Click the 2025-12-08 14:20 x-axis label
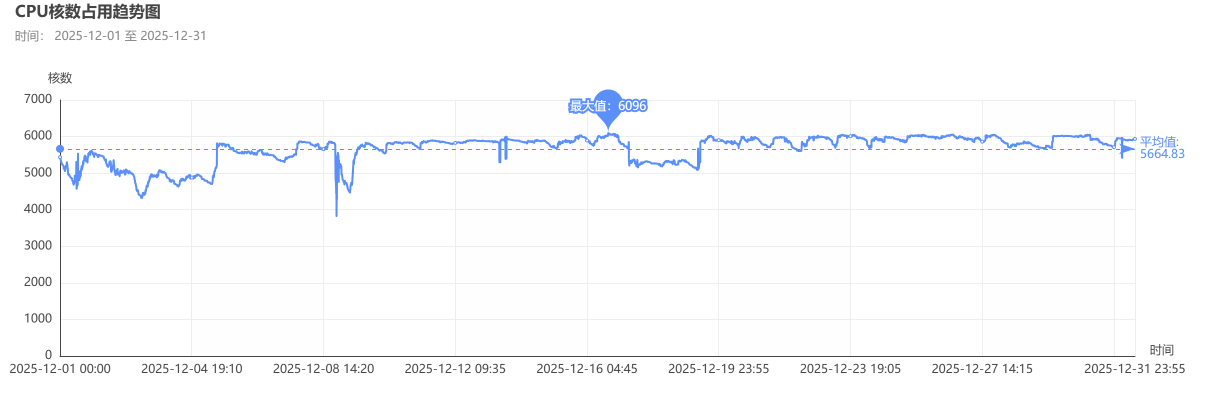Viewport: 1215px width, 401px height. [323, 369]
